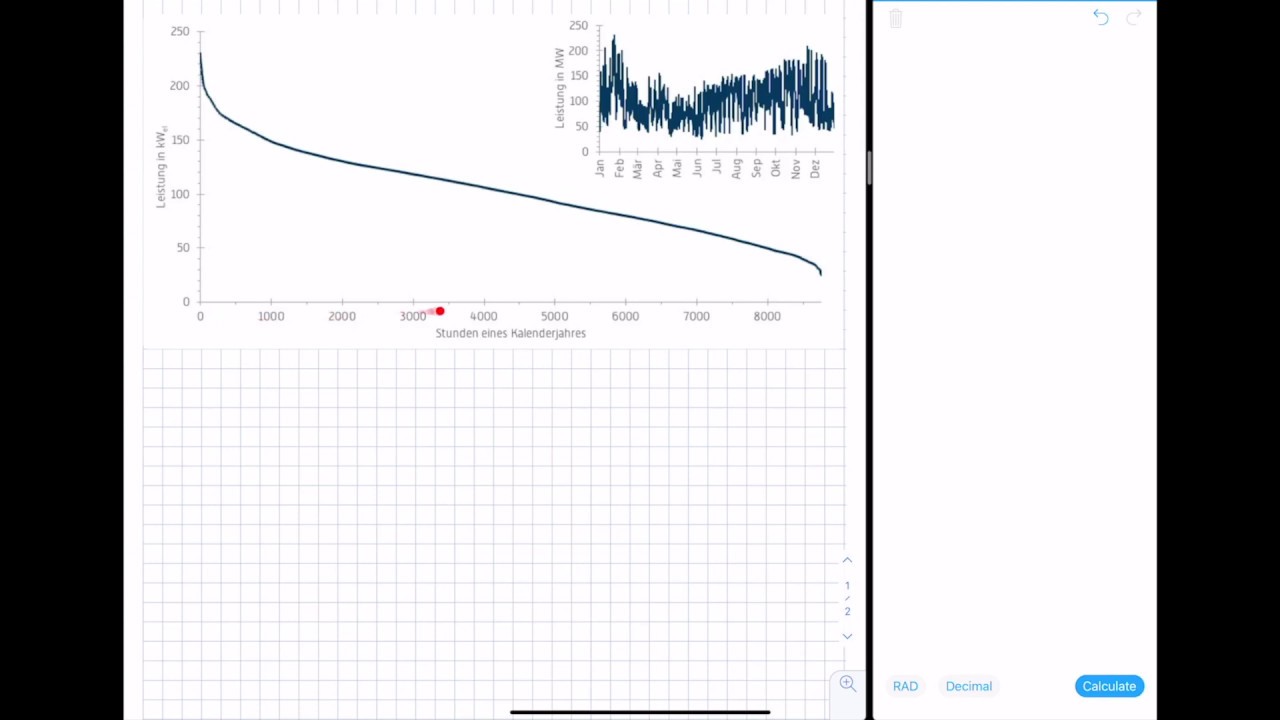Image resolution: width=1280 pixels, height=720 pixels.
Task: Click the x-axis tick "8000"
Action: pyautogui.click(x=767, y=316)
